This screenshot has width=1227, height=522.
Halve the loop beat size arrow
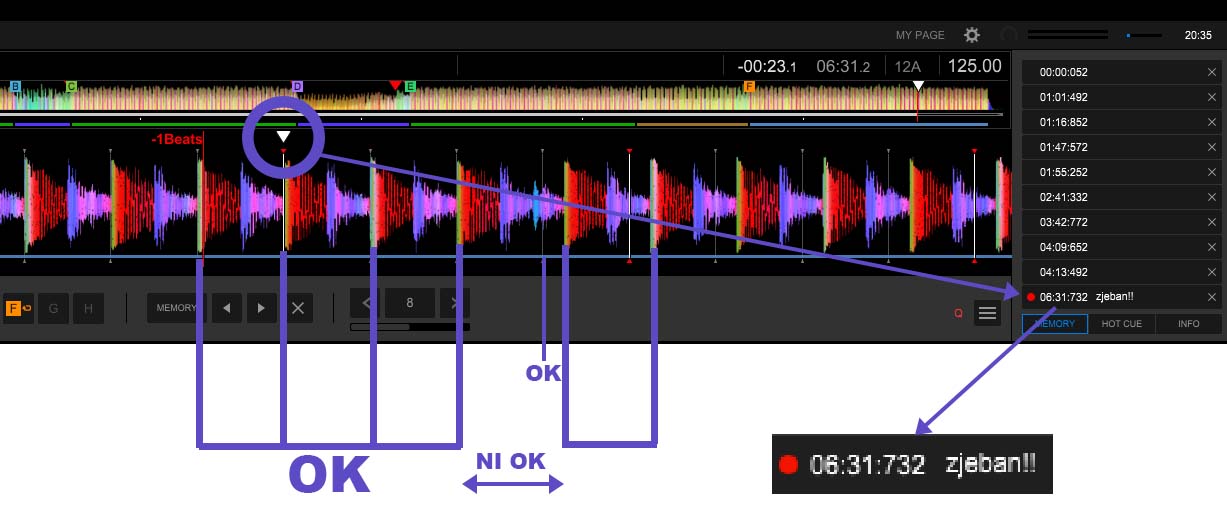pyautogui.click(x=365, y=302)
